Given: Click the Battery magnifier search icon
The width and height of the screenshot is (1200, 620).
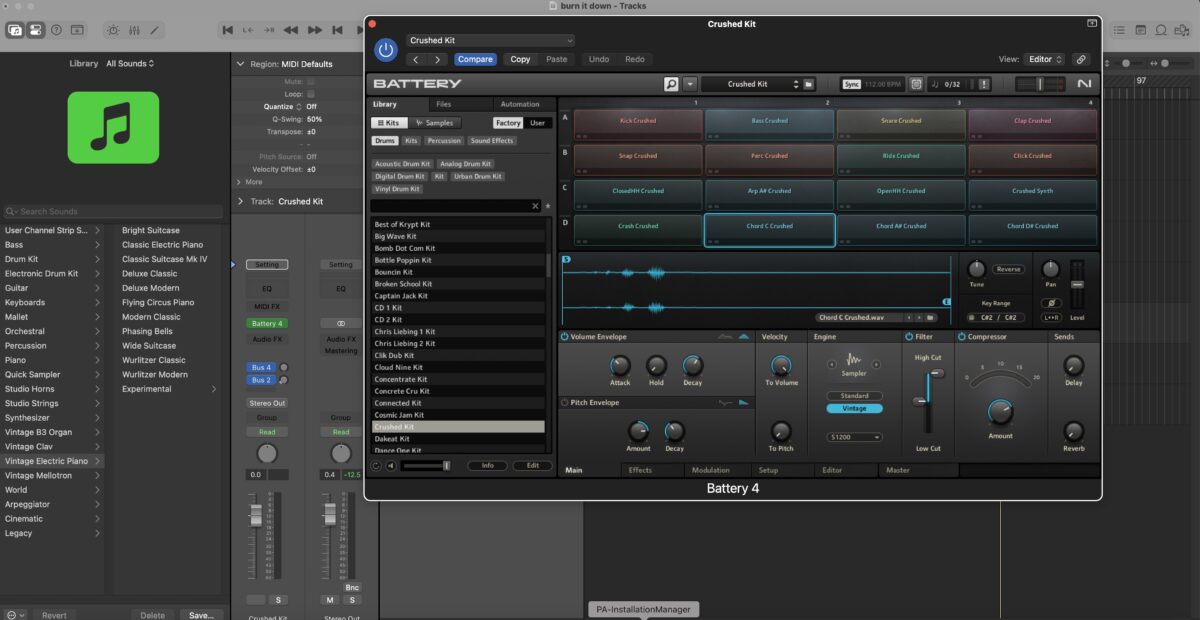Looking at the screenshot, I should pyautogui.click(x=671, y=84).
